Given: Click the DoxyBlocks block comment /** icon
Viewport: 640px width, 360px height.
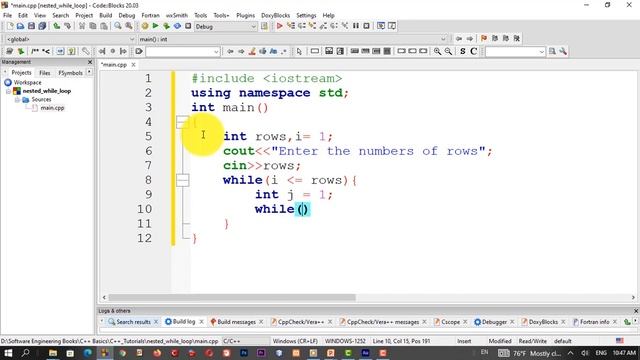Looking at the screenshot, I should (35, 51).
